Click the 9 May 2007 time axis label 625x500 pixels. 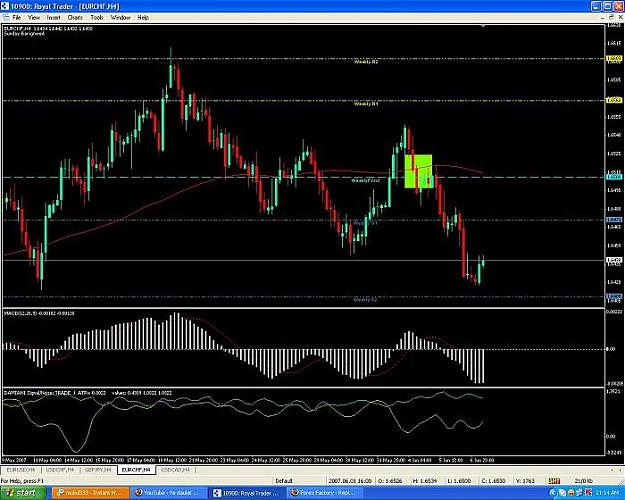coord(14,460)
